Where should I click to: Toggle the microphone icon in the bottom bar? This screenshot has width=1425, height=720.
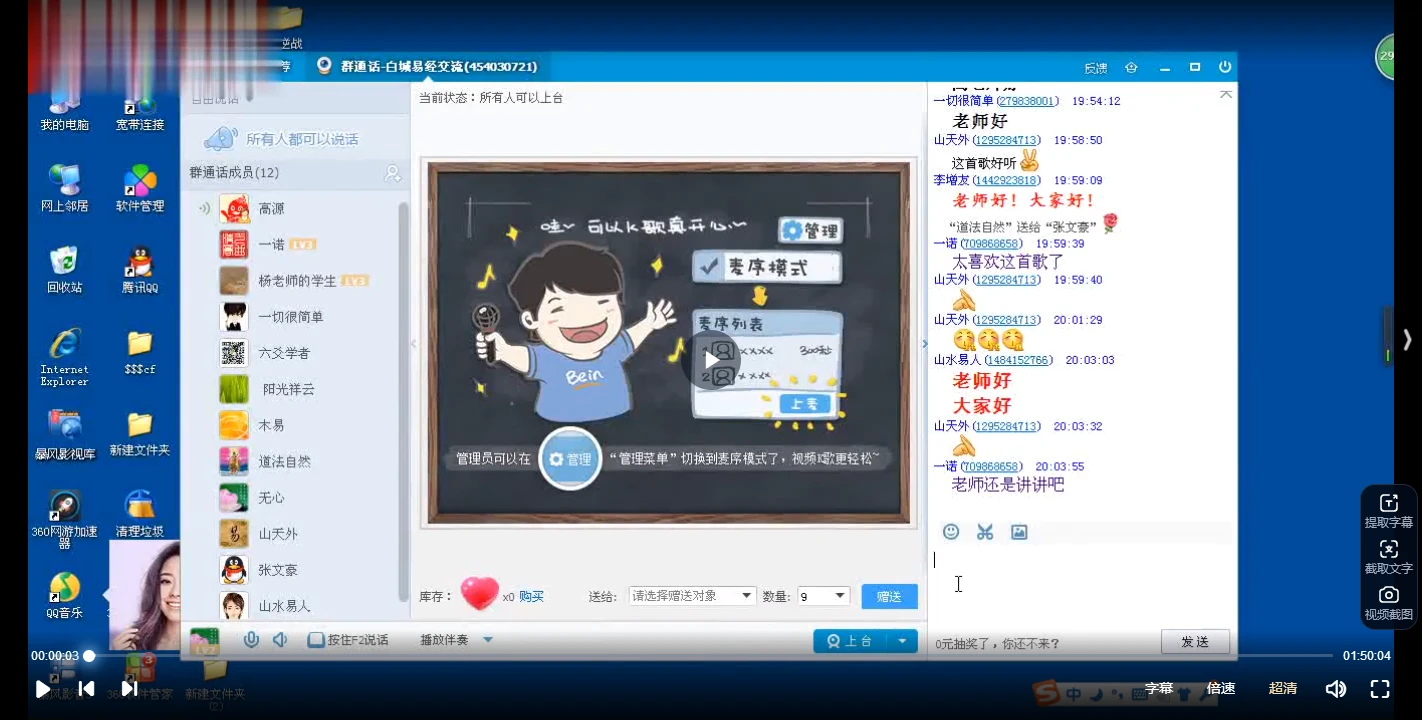[251, 639]
